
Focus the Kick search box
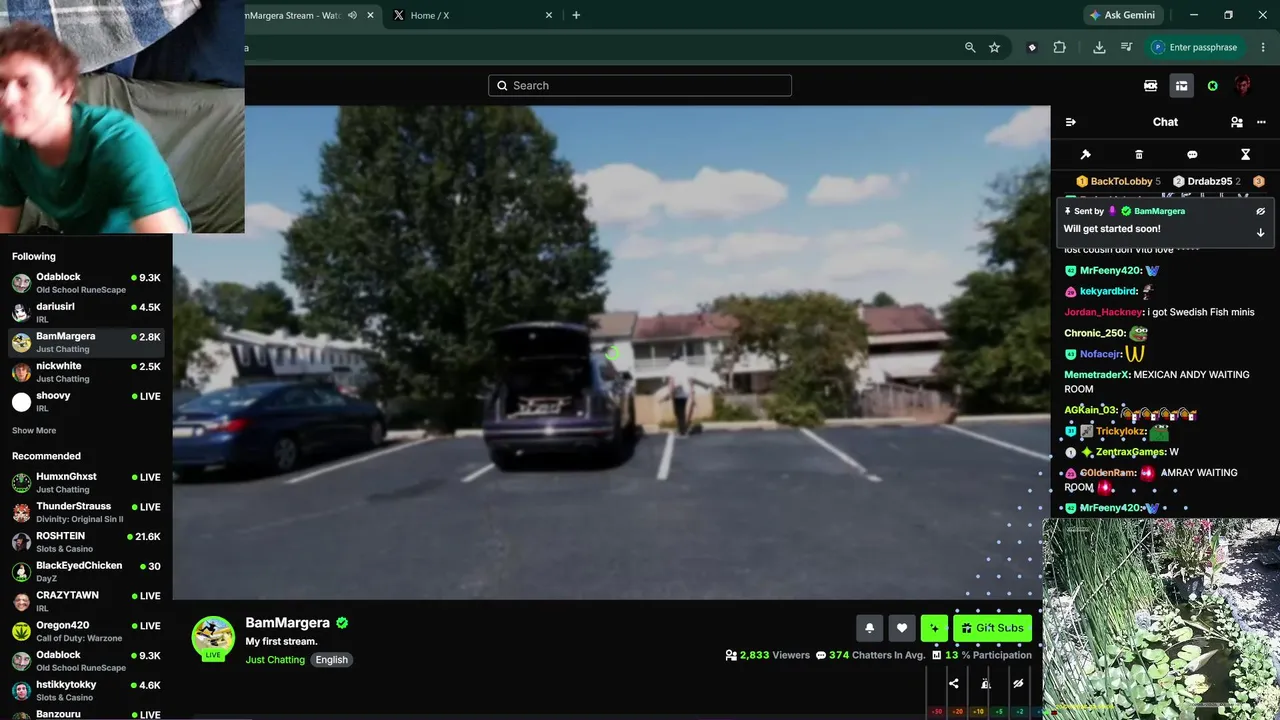click(x=640, y=85)
